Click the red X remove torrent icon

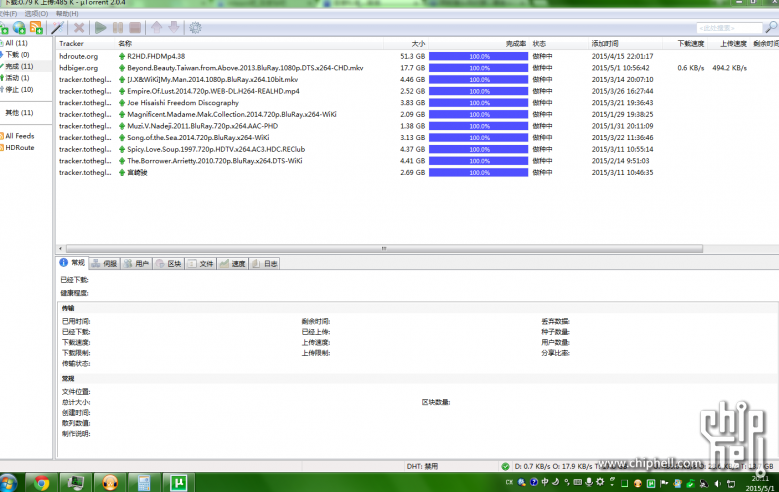[79, 28]
